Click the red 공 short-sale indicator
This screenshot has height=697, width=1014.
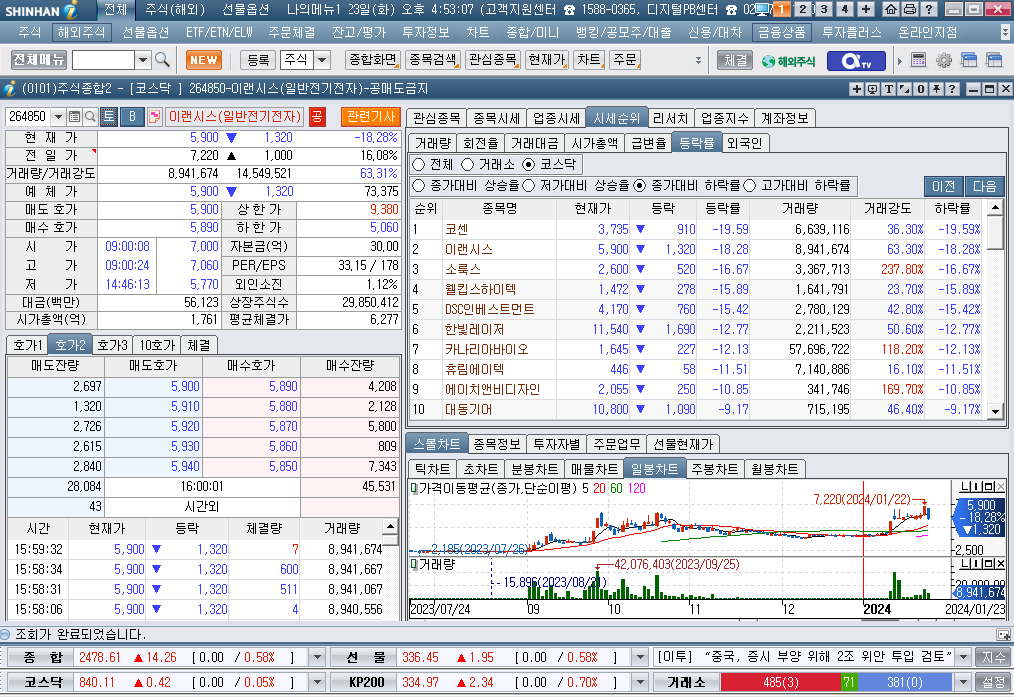pos(316,116)
